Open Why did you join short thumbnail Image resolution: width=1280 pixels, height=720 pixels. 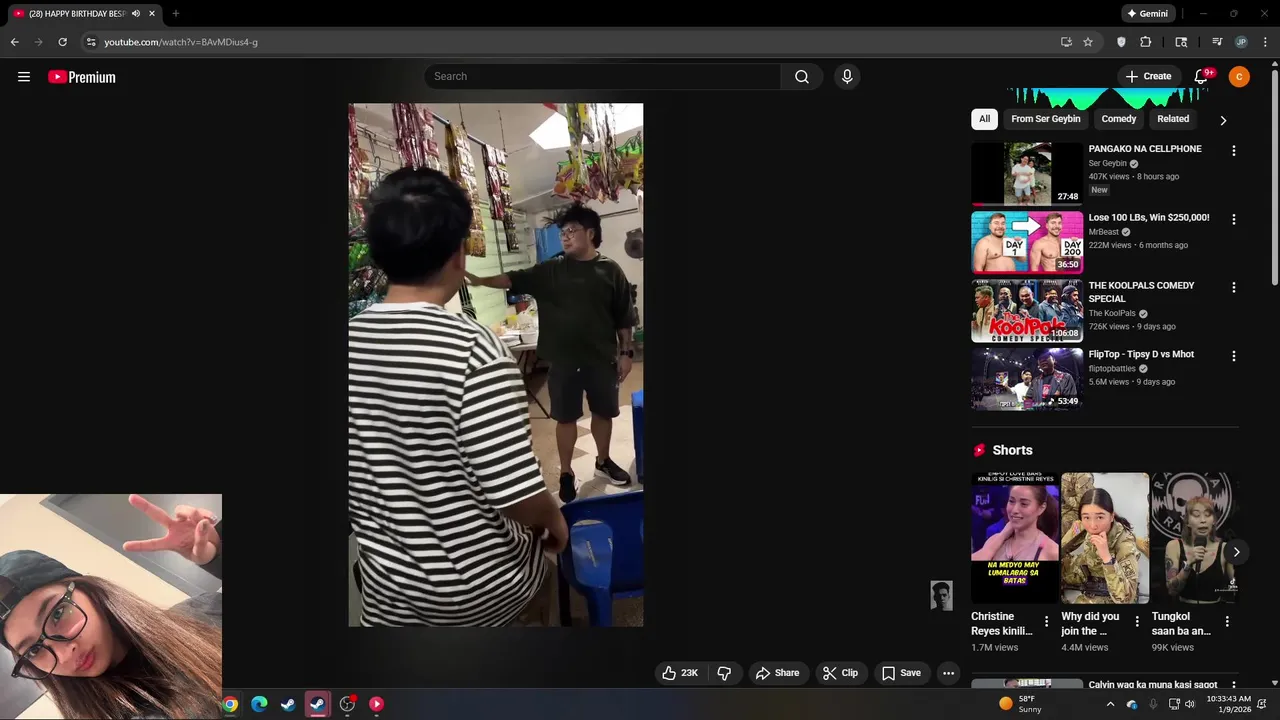point(1105,538)
